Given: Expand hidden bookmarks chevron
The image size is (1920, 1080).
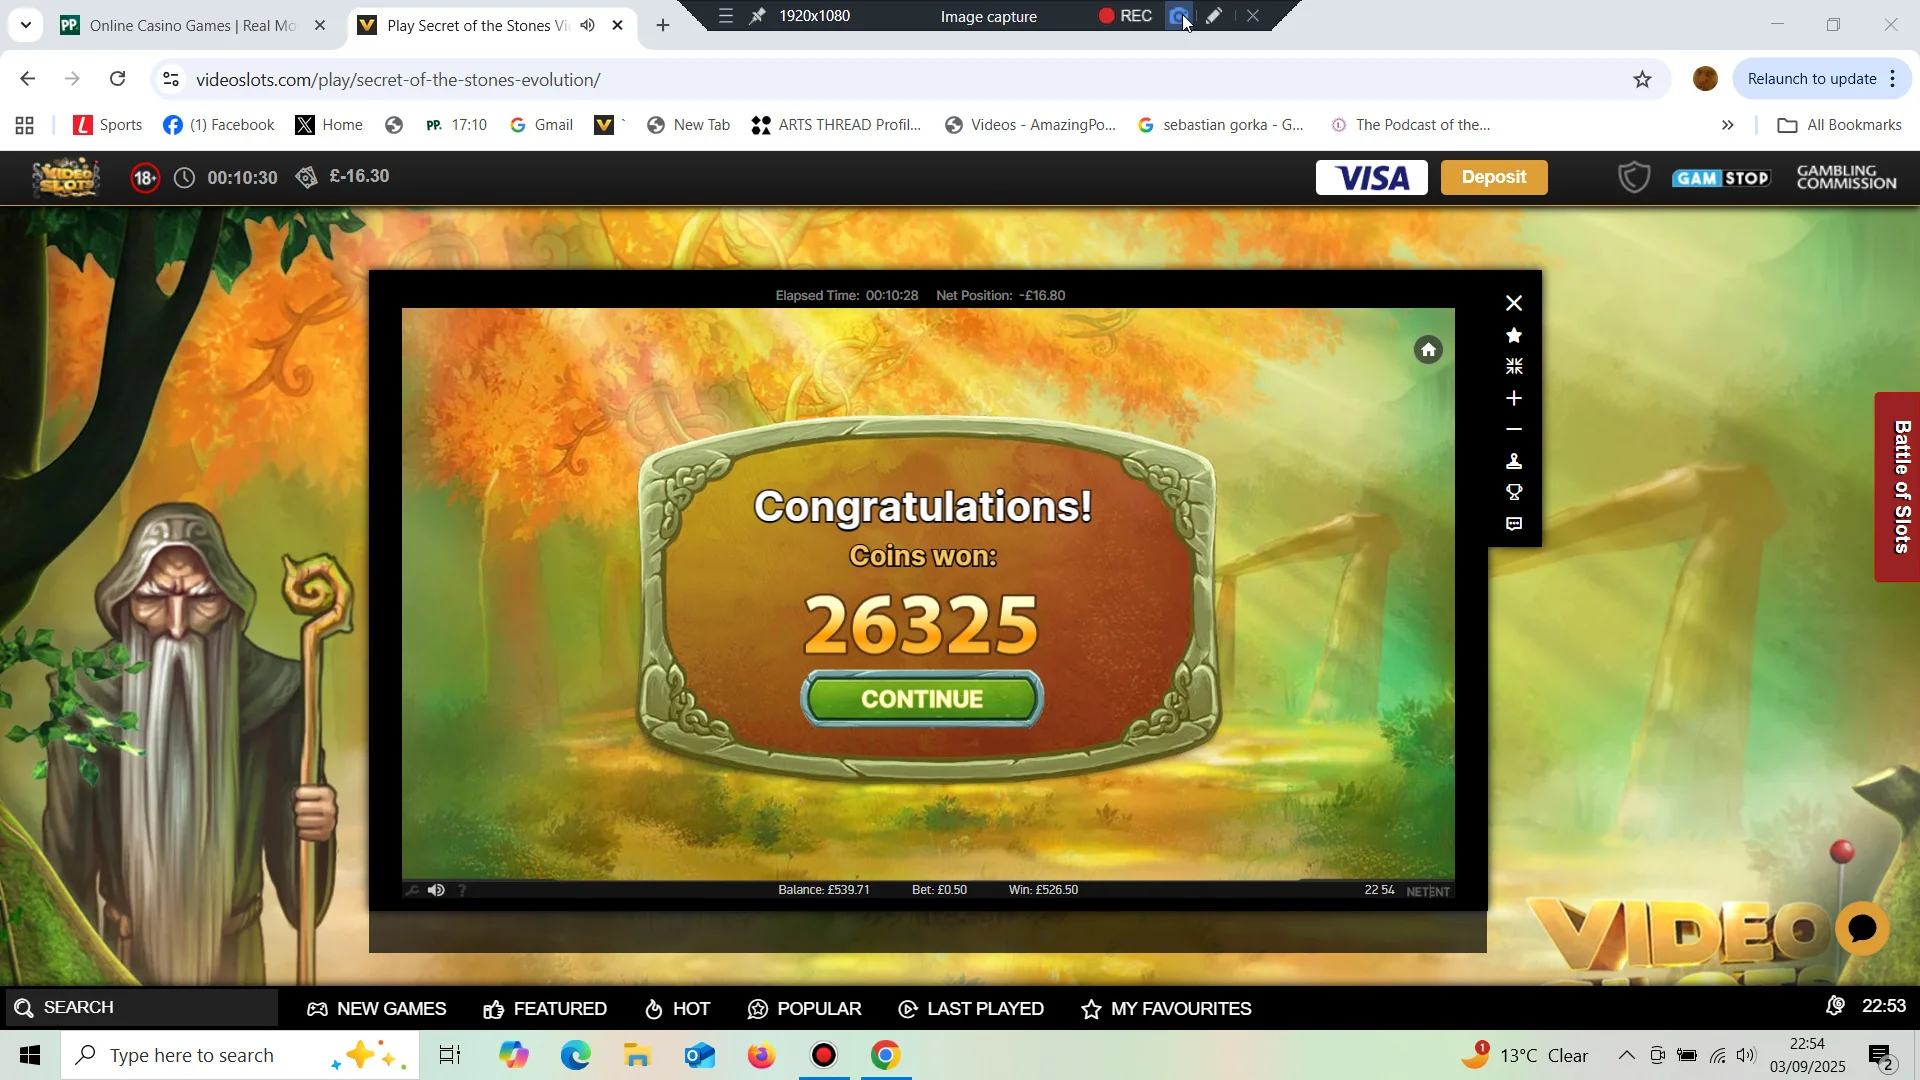Looking at the screenshot, I should pos(1728,125).
